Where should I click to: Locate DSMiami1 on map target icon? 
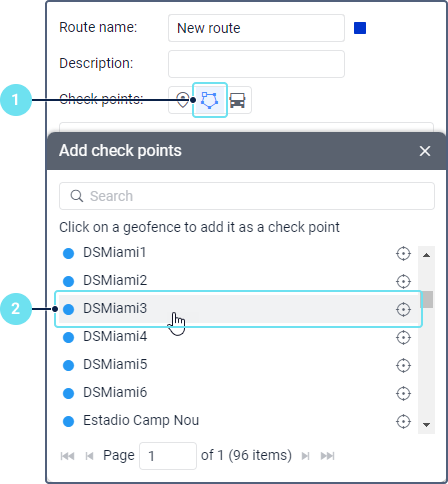pos(403,254)
